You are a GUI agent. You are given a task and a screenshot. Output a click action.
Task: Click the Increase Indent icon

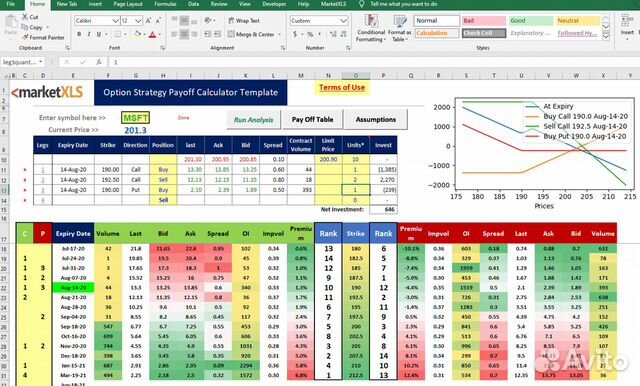218,34
